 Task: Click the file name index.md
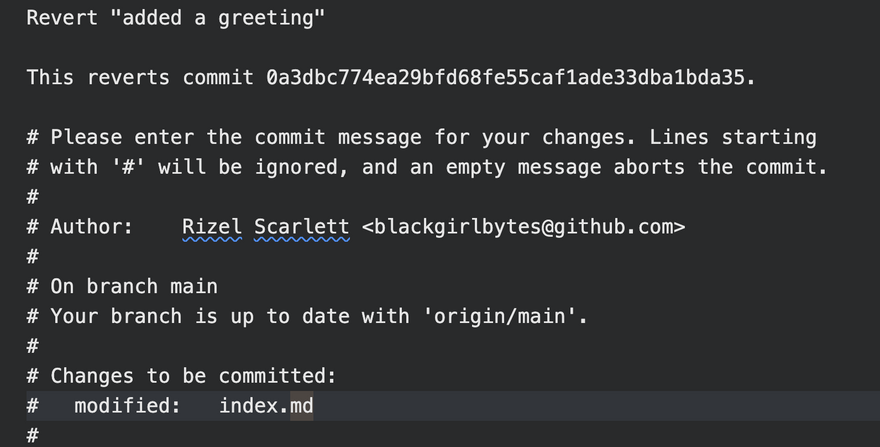pyautogui.click(x=266, y=406)
